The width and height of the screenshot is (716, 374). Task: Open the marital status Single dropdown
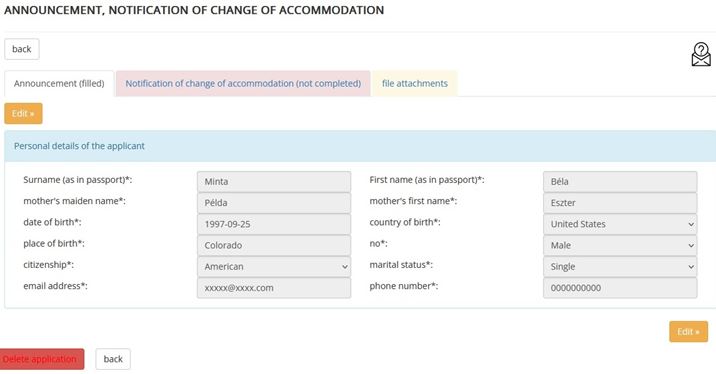[620, 267]
